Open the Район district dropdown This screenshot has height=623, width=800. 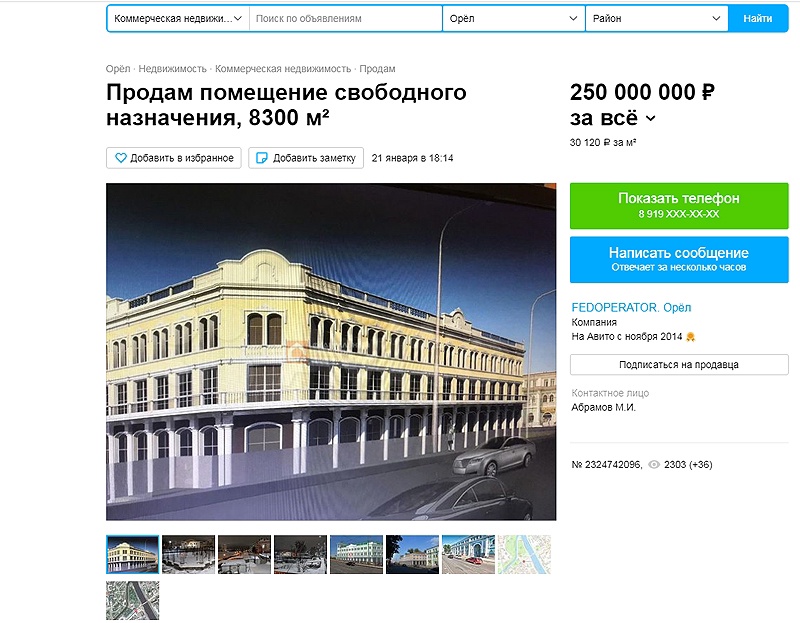point(657,18)
